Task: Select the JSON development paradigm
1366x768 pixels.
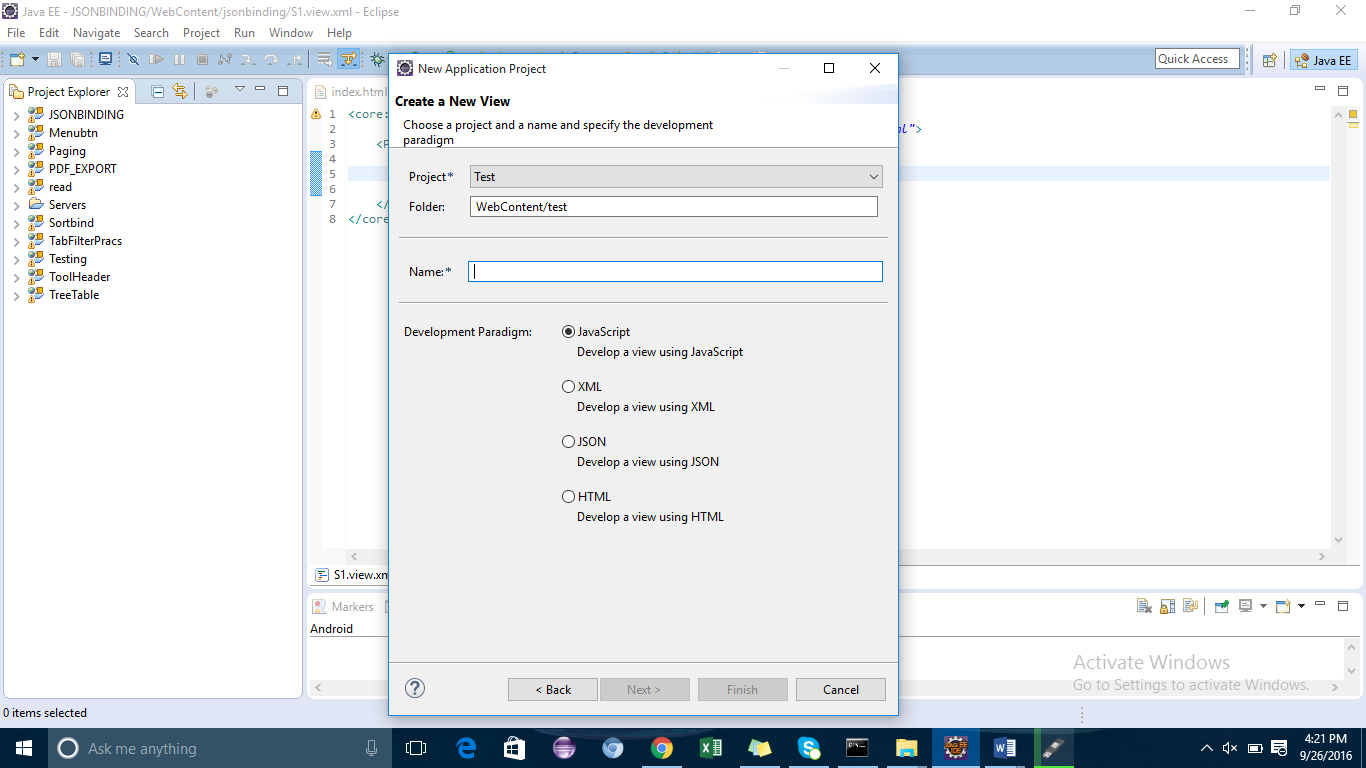Action: (569, 442)
